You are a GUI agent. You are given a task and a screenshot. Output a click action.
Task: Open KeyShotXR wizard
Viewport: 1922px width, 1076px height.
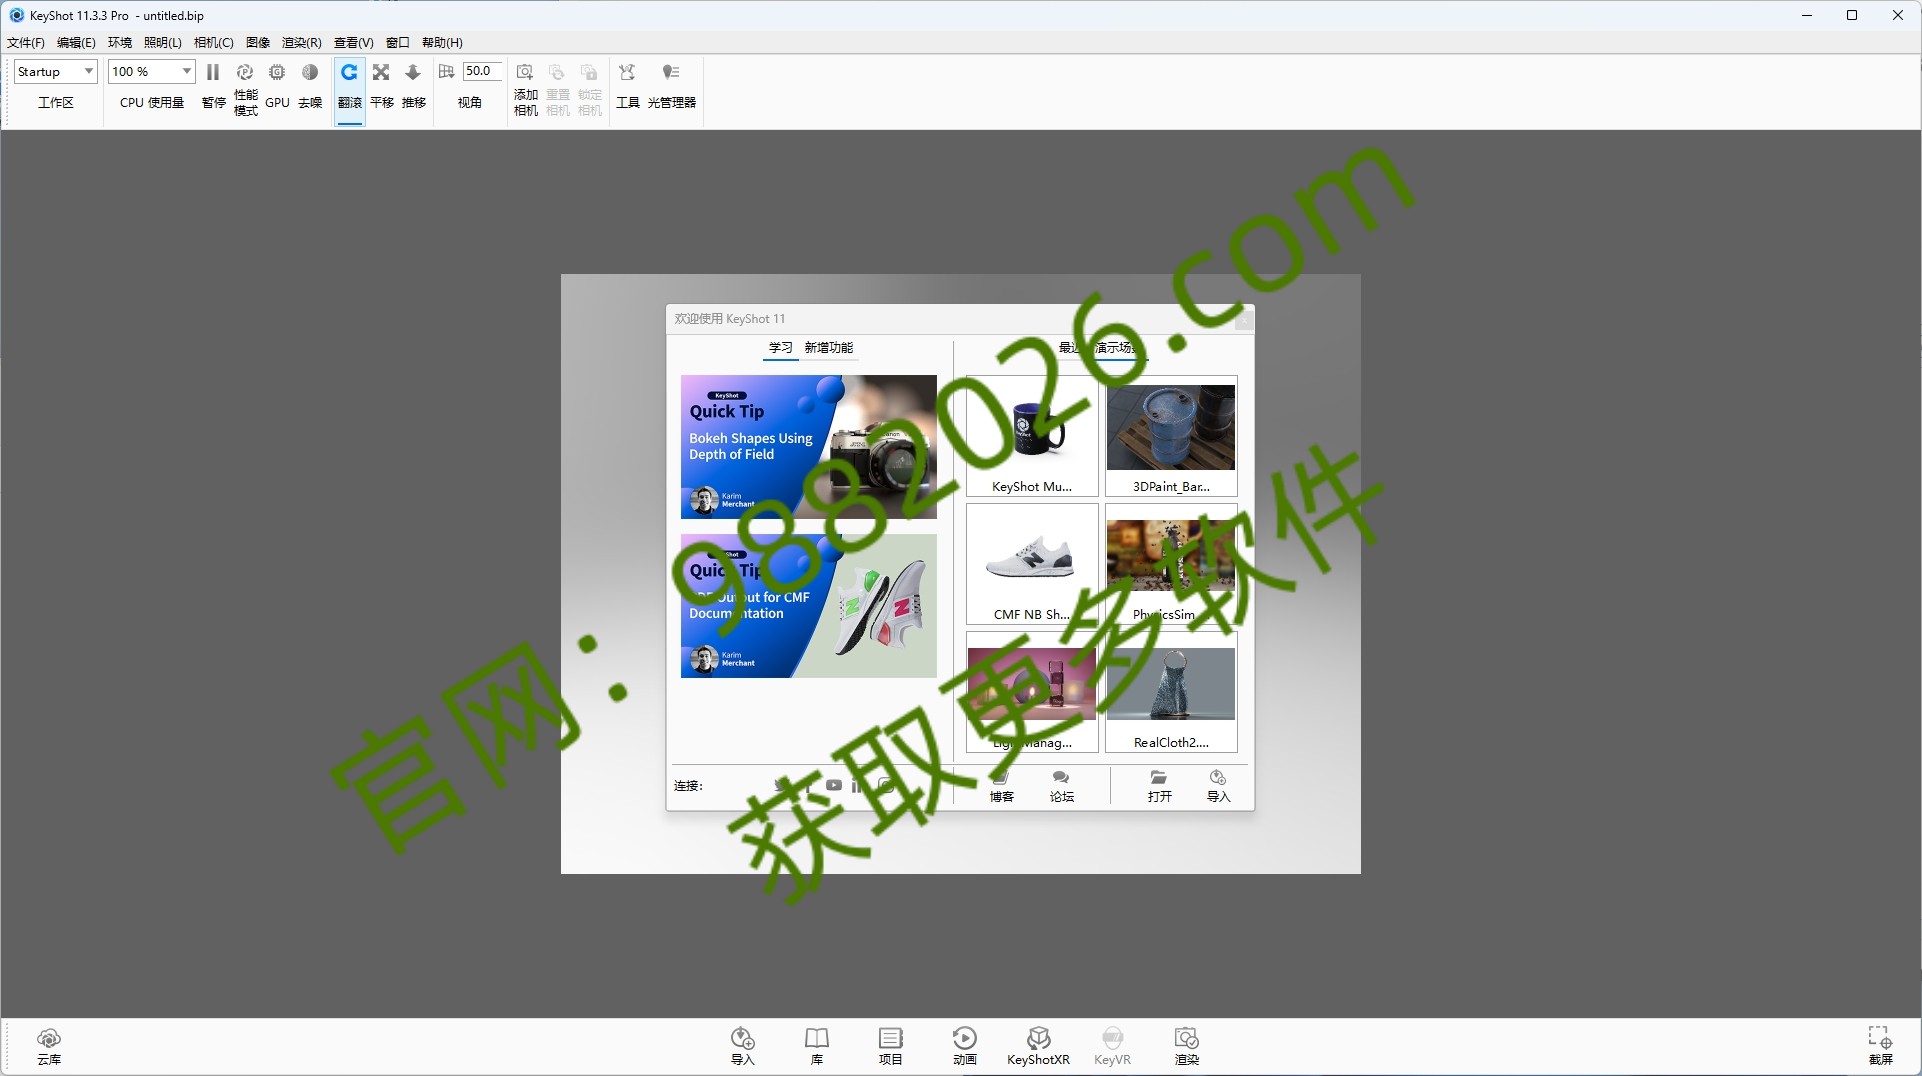pyautogui.click(x=1038, y=1046)
